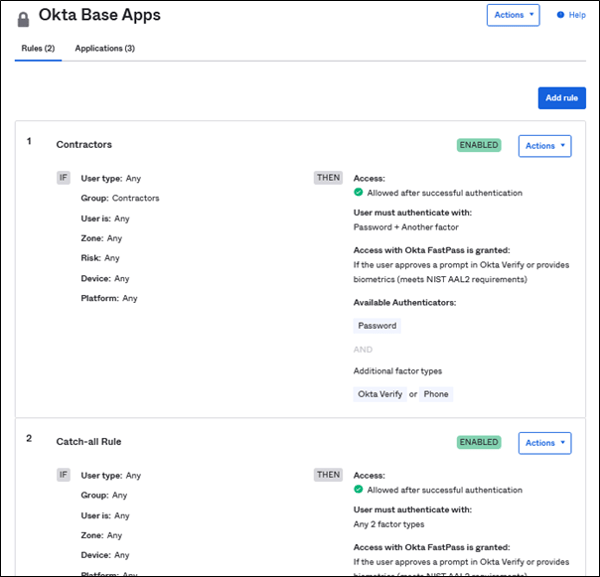Switch to the Rules (2) tab
This screenshot has width=600, height=577.
coord(38,48)
